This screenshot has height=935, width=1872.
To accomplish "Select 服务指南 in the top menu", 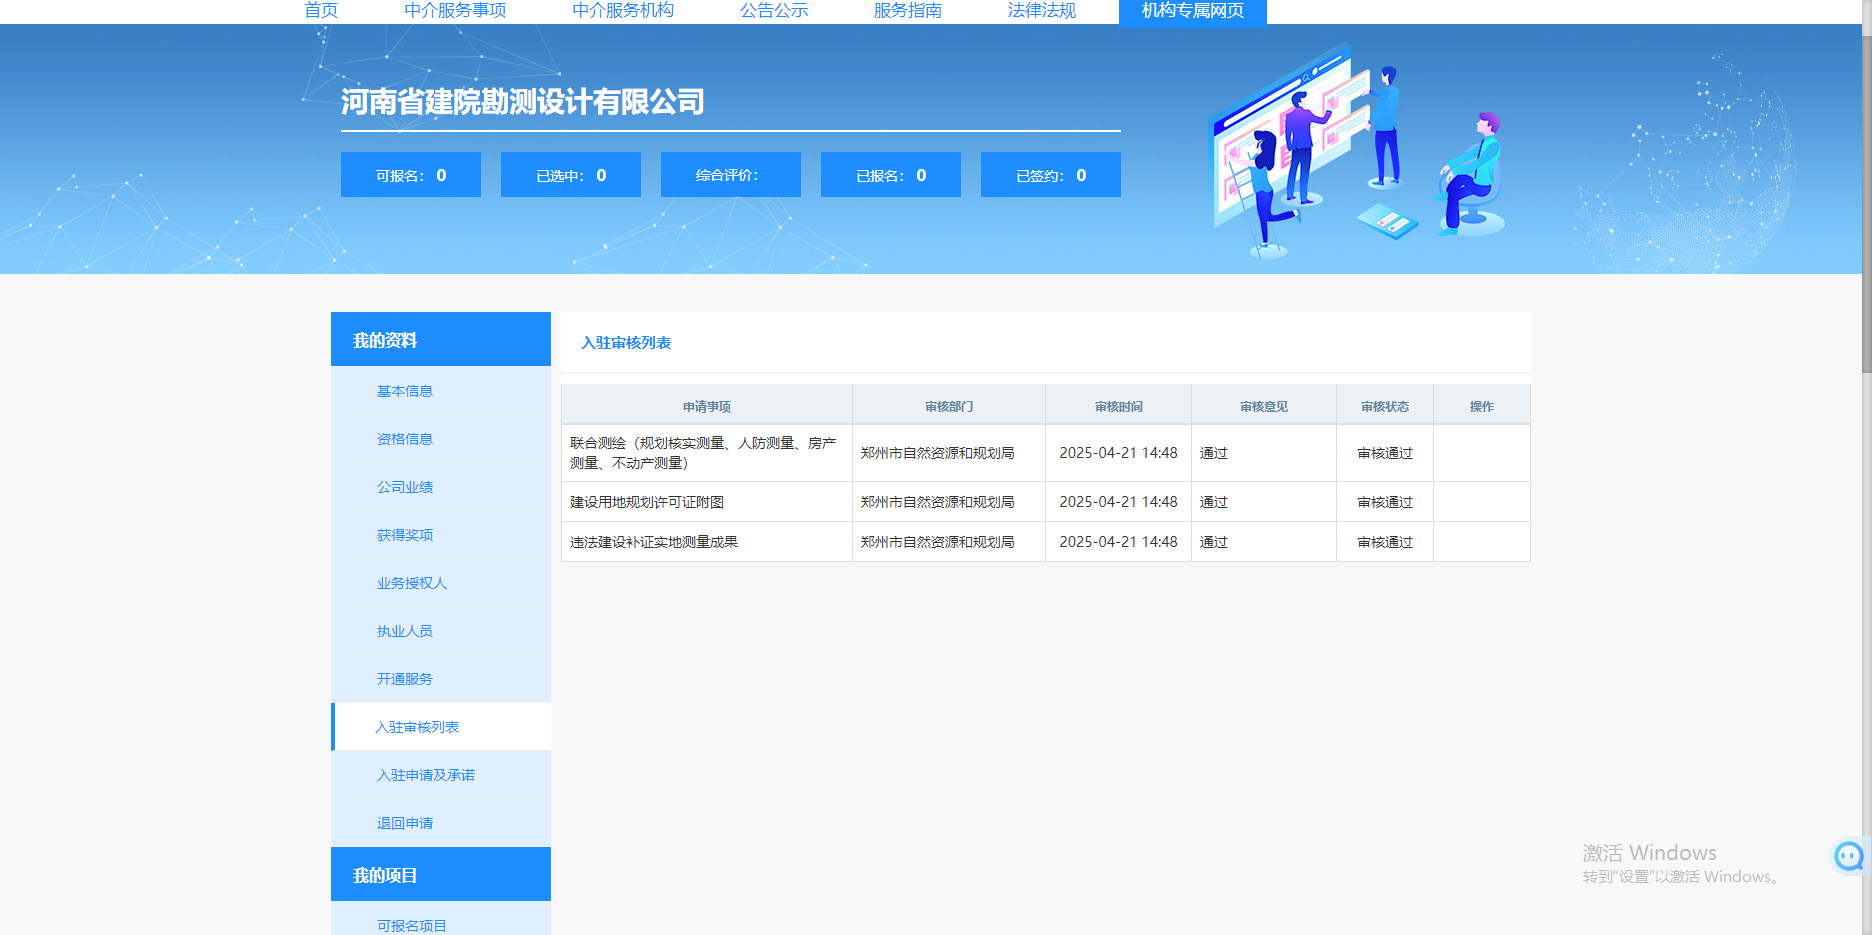I will tap(907, 11).
